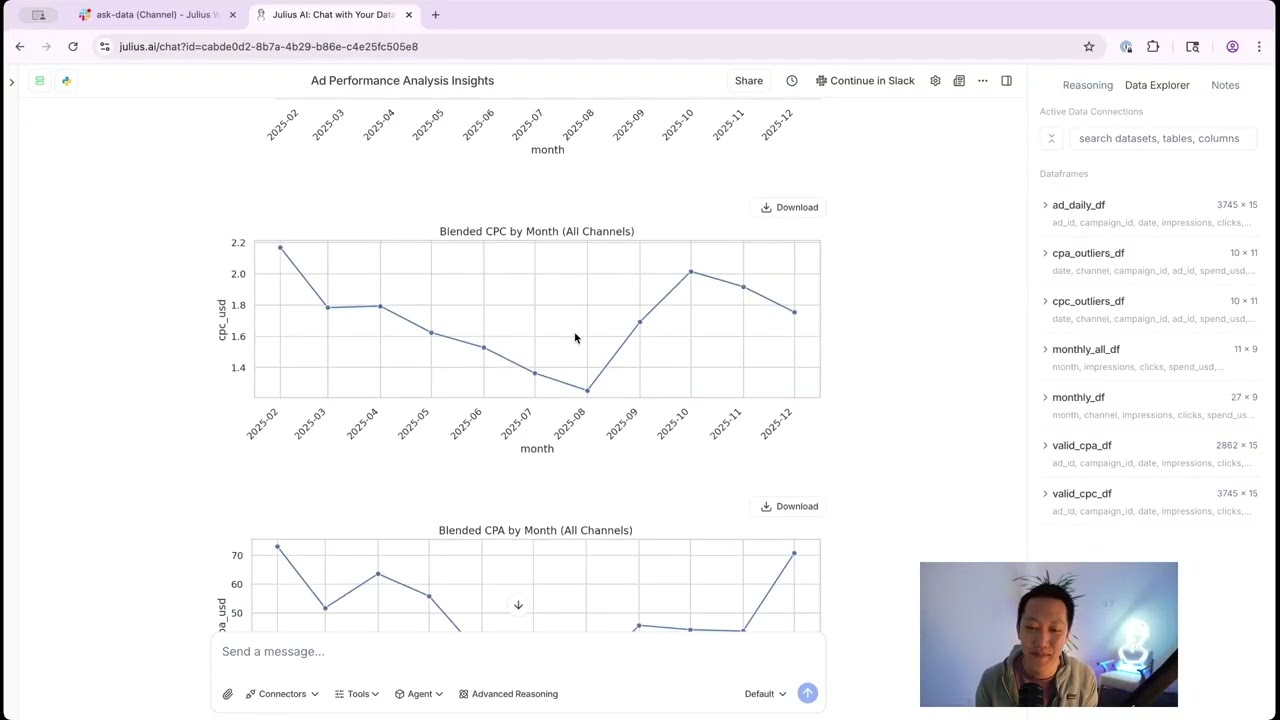Viewport: 1280px width, 720px height.
Task: Click the julius.ai address bar URL
Action: click(268, 47)
